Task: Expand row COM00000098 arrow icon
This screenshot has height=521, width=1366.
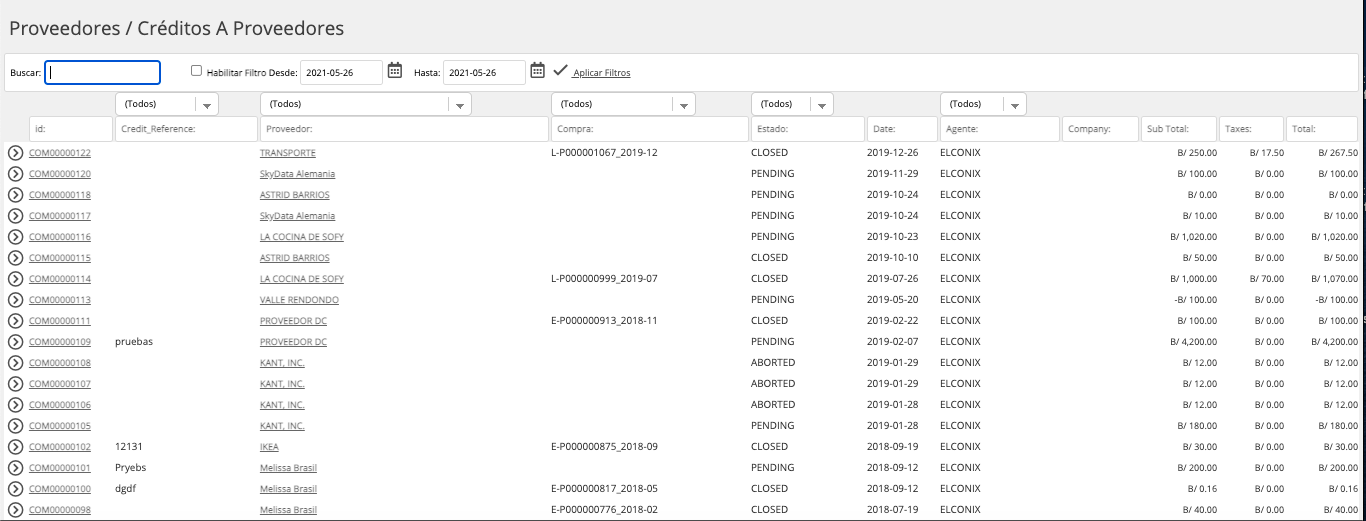Action: click(x=15, y=510)
